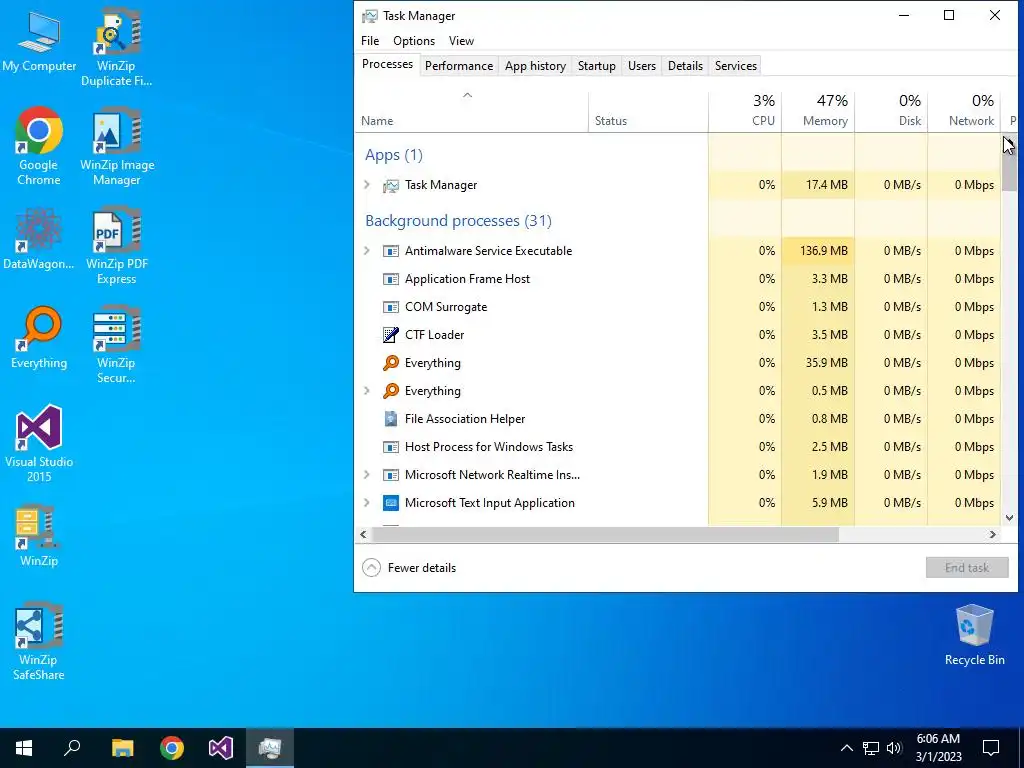Collapse view with Fewer details
1024x768 pixels.
(409, 568)
